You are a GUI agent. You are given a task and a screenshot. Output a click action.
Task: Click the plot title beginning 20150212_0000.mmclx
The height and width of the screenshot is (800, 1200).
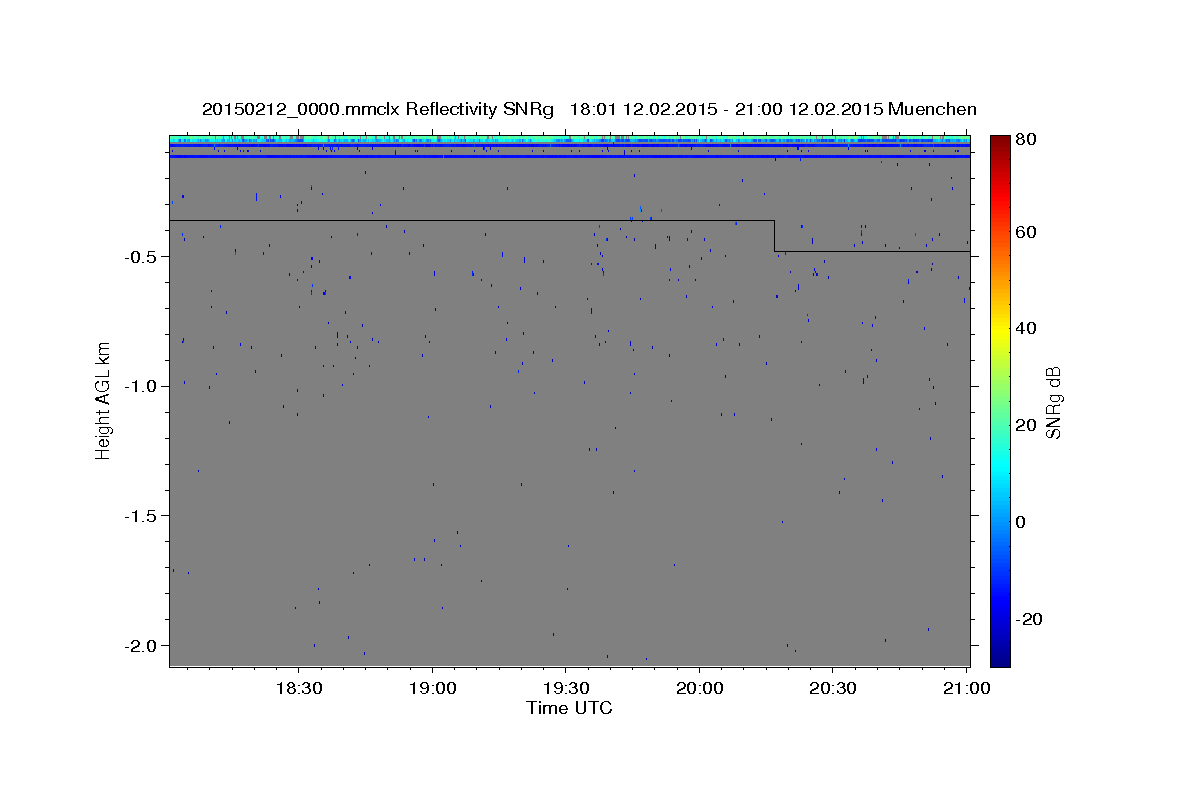589,109
